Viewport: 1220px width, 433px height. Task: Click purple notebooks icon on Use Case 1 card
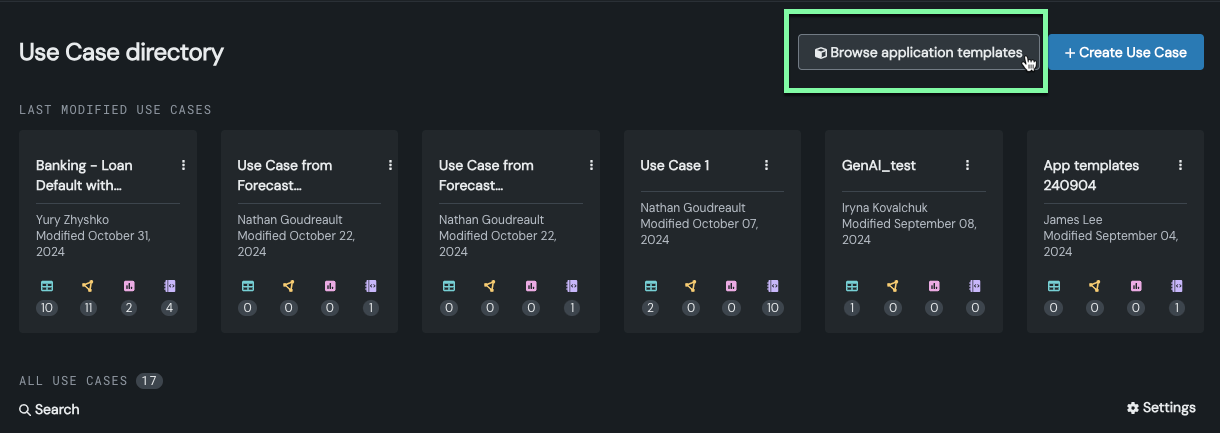click(772, 286)
